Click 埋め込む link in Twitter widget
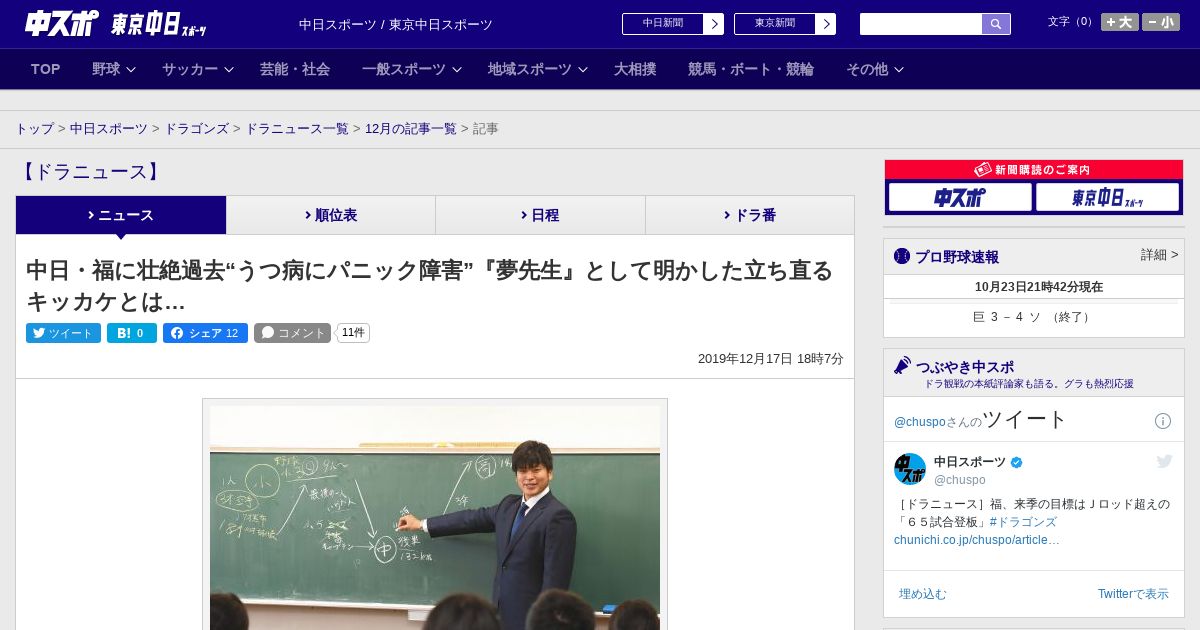This screenshot has height=630, width=1200. tap(922, 594)
